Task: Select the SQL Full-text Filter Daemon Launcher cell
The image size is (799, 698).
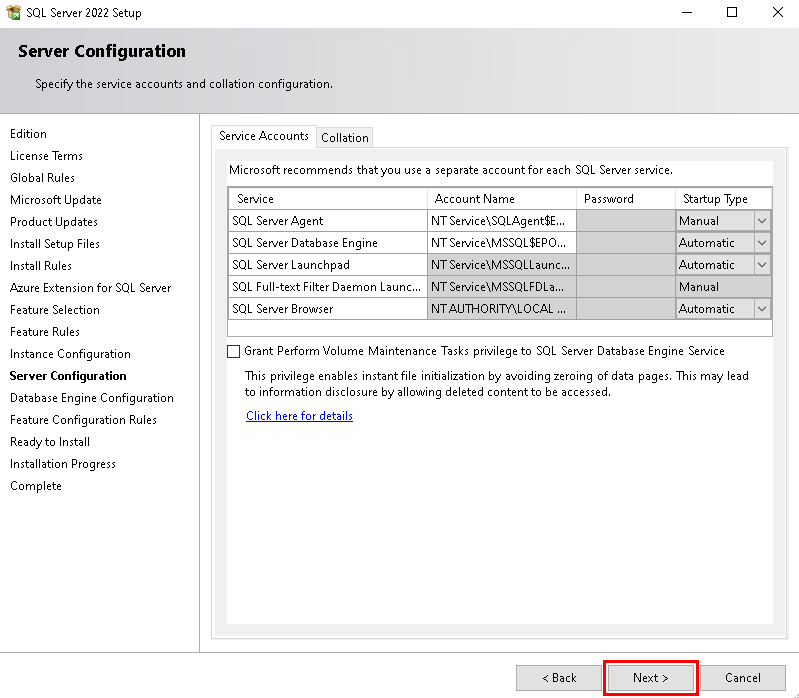Action: tap(328, 287)
